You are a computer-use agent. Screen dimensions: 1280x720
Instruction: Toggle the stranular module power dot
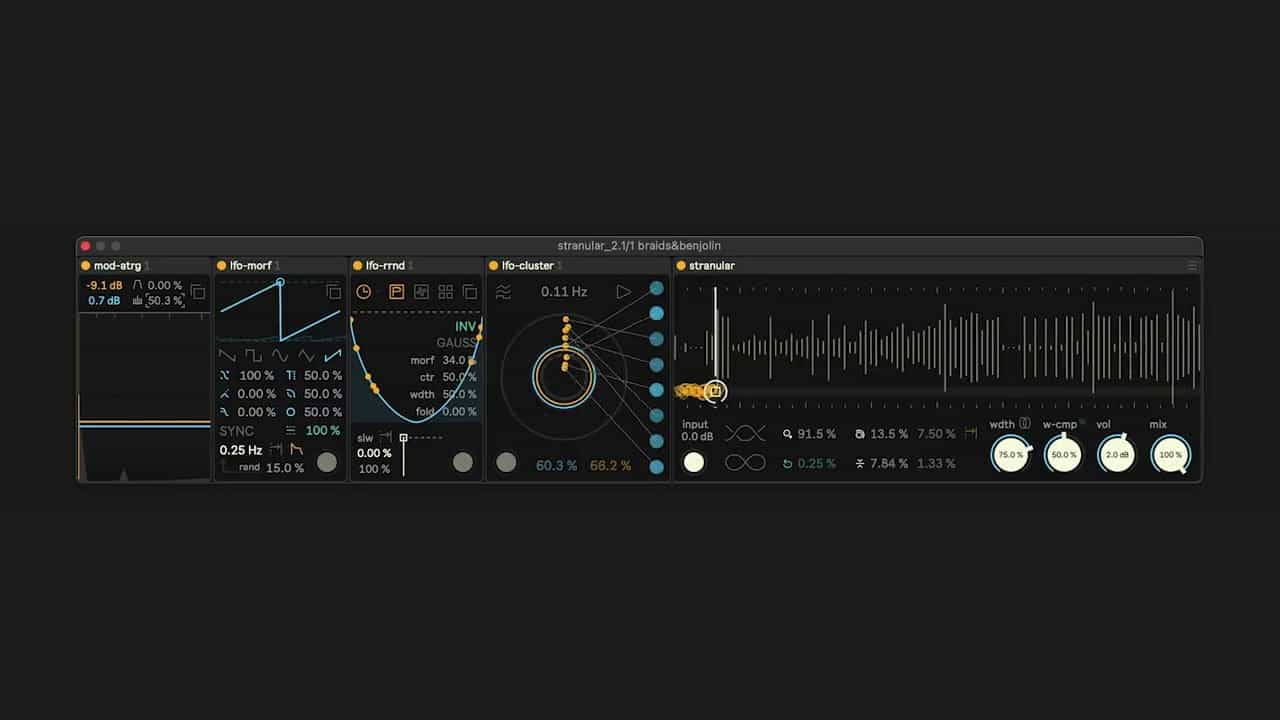(681, 266)
